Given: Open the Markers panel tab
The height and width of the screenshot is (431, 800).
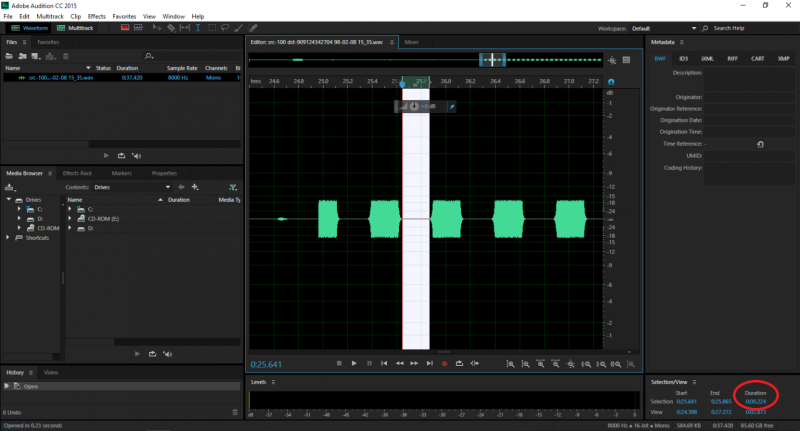Looking at the screenshot, I should pyautogui.click(x=122, y=173).
